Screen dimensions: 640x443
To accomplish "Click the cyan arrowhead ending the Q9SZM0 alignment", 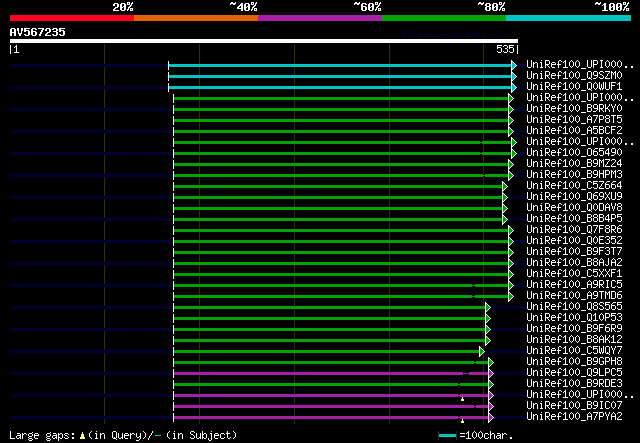I will coord(514,76).
